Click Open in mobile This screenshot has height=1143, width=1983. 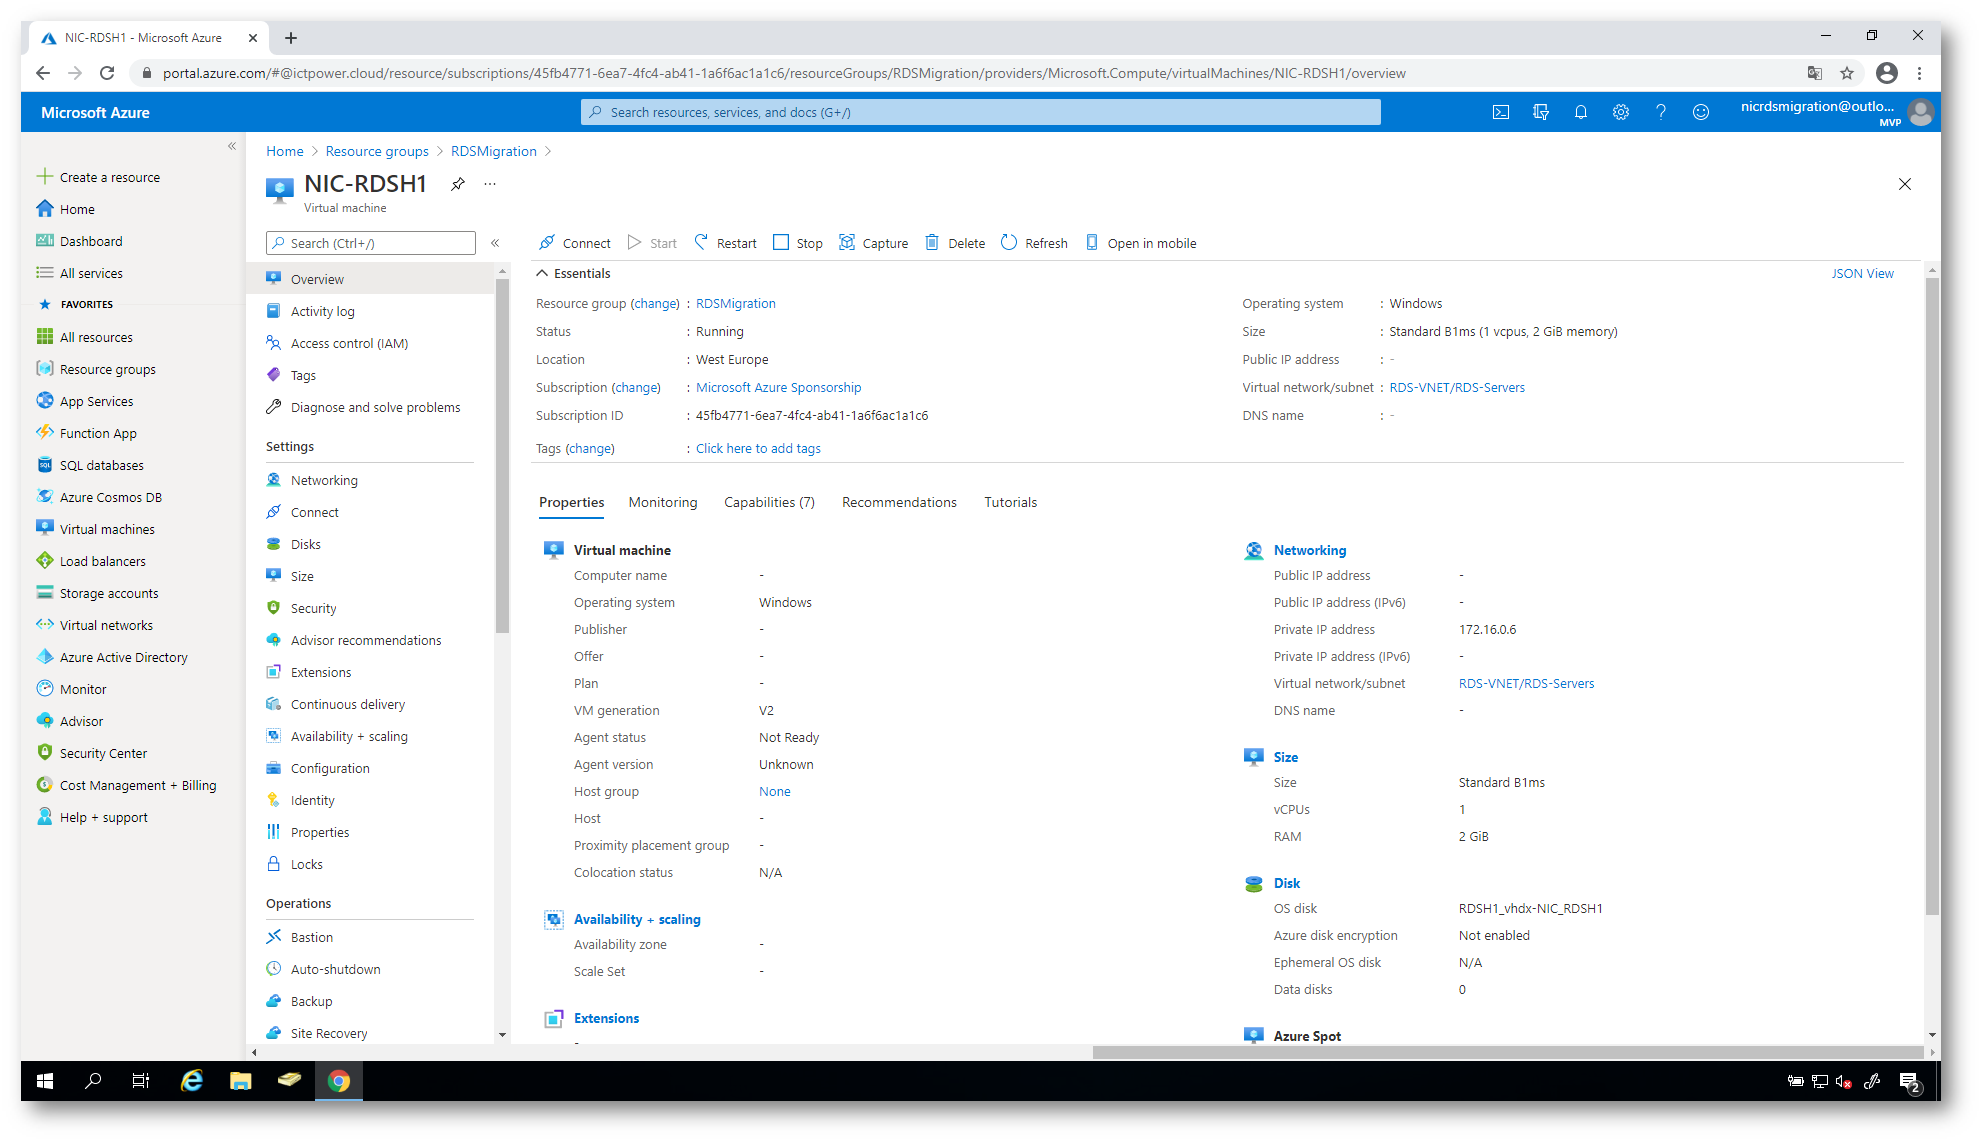tap(1141, 243)
